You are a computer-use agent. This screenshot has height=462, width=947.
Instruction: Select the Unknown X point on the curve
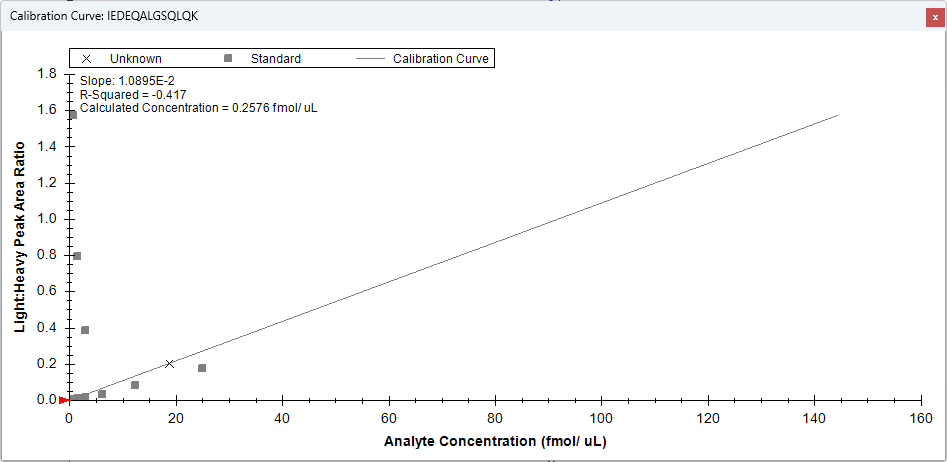coord(170,364)
